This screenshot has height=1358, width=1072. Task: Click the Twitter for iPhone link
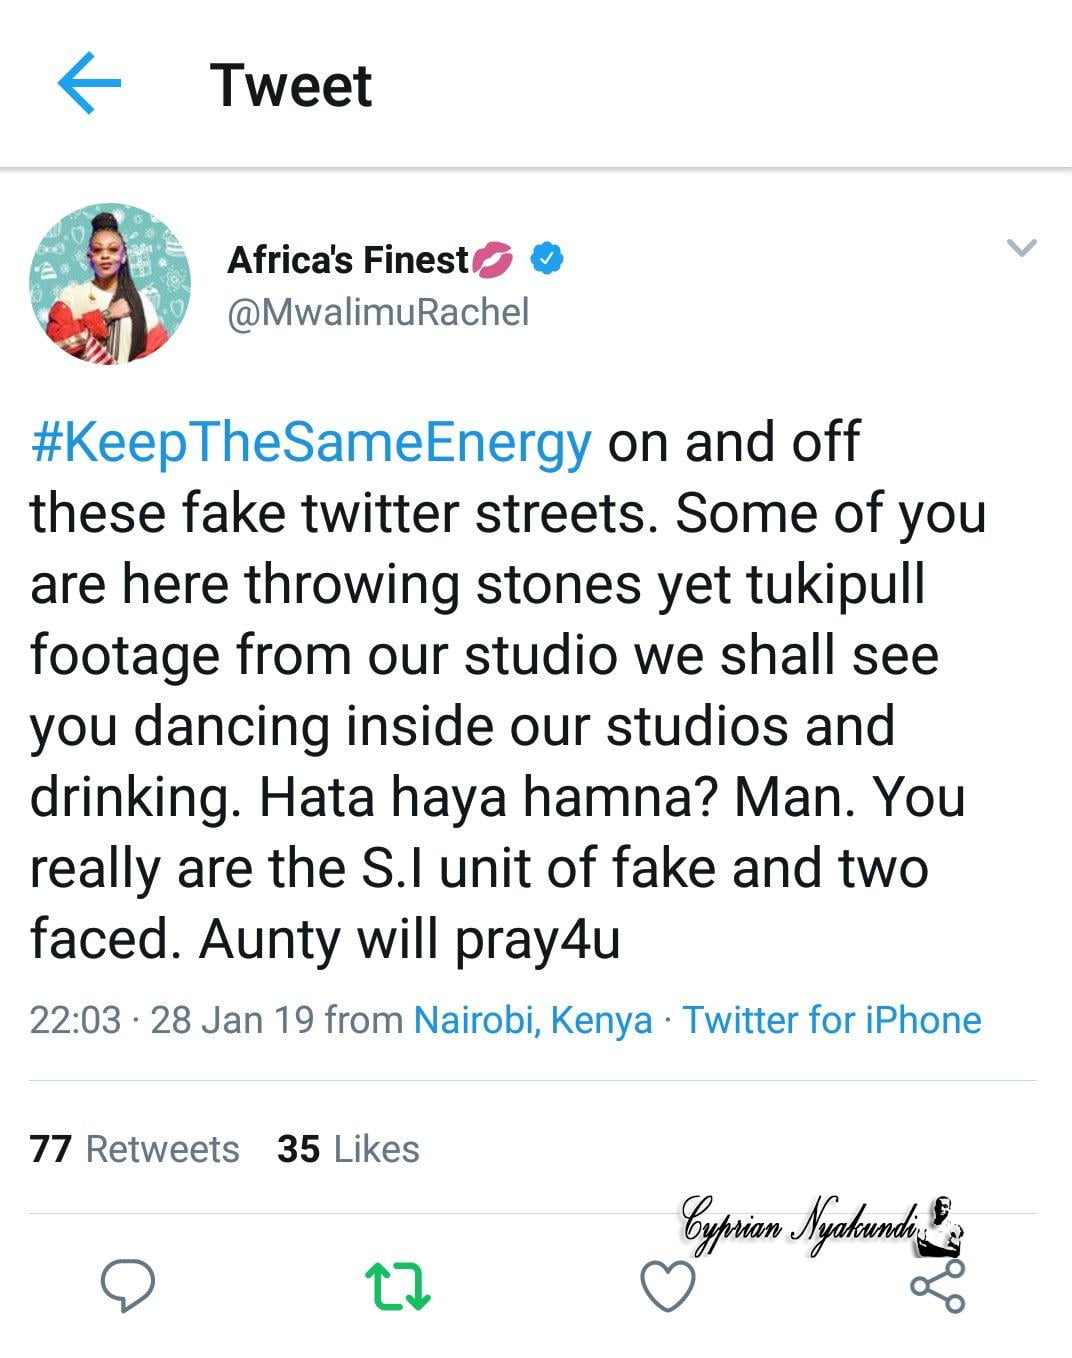tap(831, 1021)
